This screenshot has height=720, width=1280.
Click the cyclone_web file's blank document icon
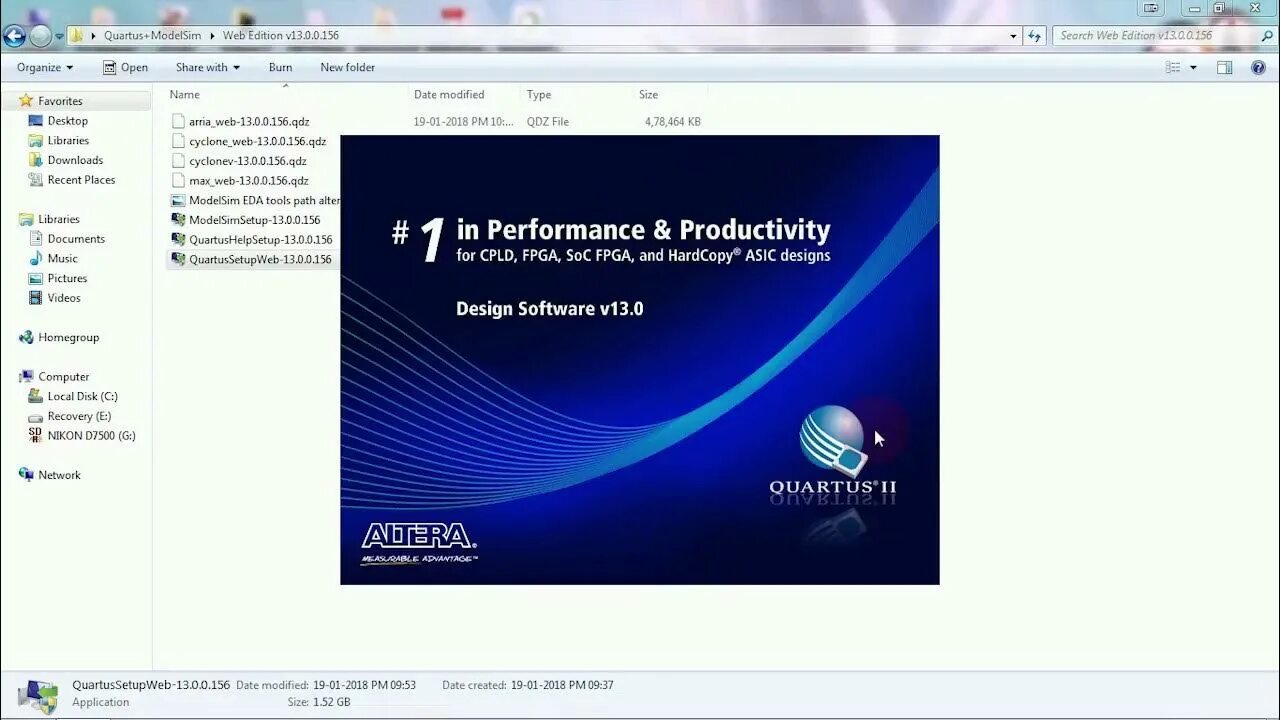(178, 141)
